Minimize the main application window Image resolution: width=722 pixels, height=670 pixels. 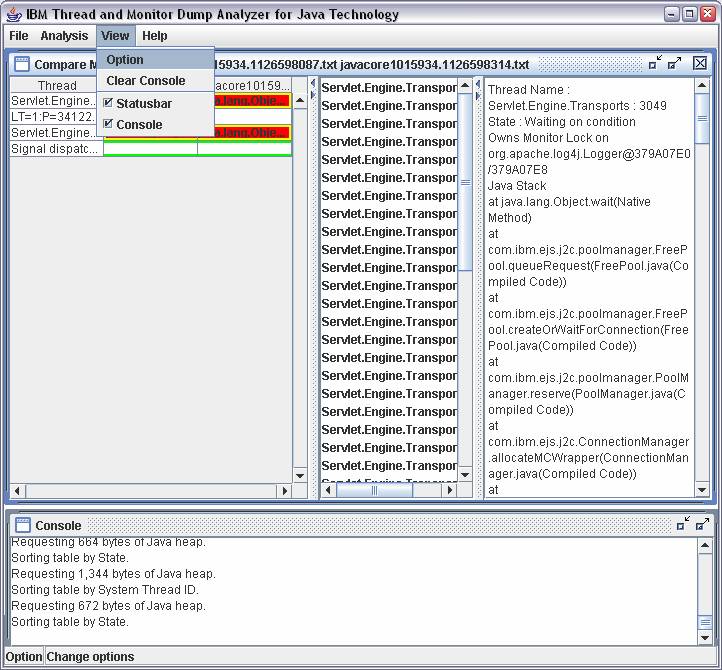671,14
